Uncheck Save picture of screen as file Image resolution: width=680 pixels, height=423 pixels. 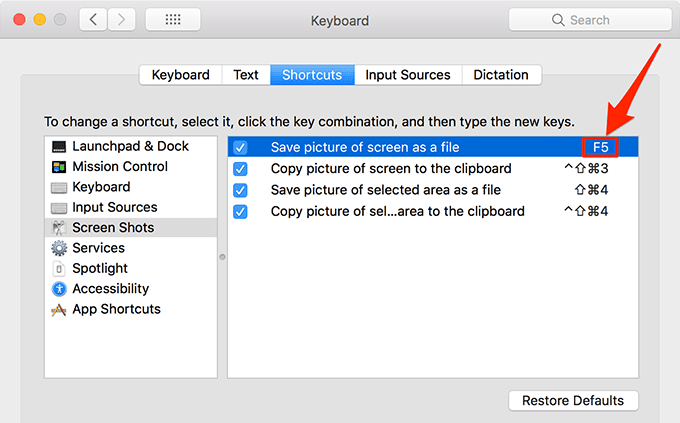(x=240, y=148)
